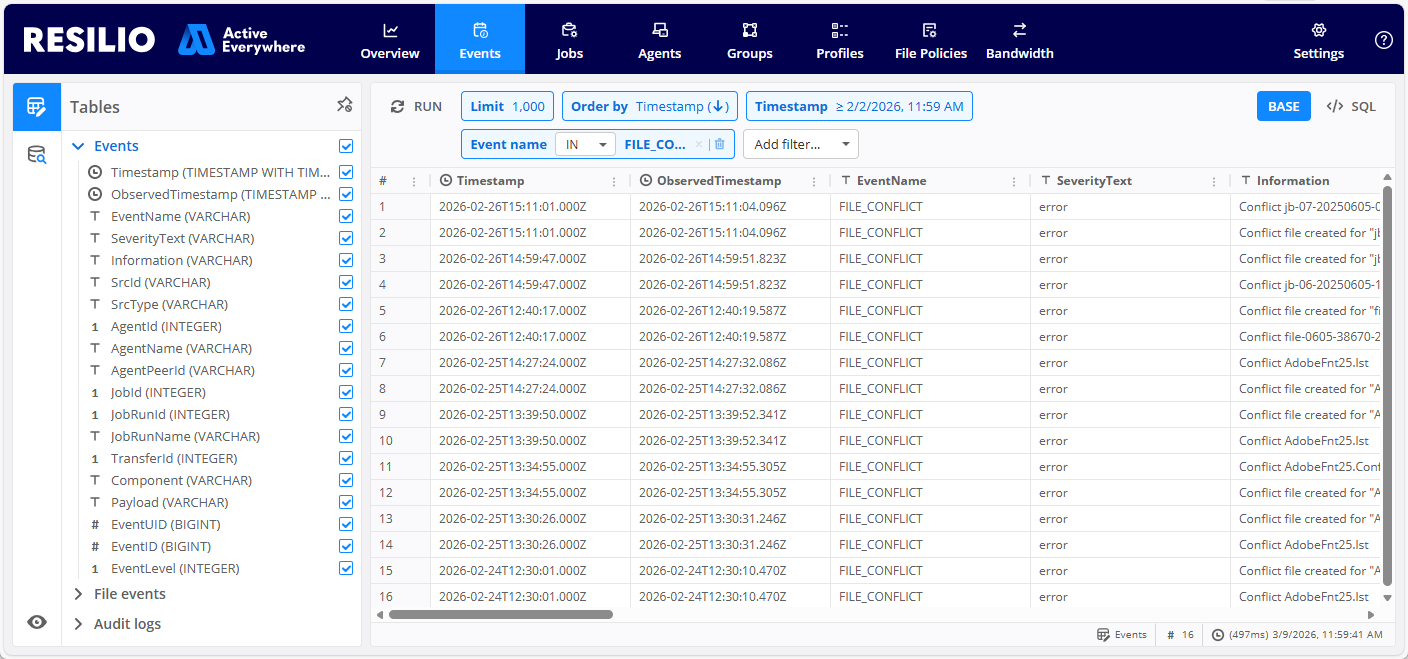Screen dimensions: 1408x659
Task: Toggle the SeverityText column checkbox
Action: pos(346,238)
